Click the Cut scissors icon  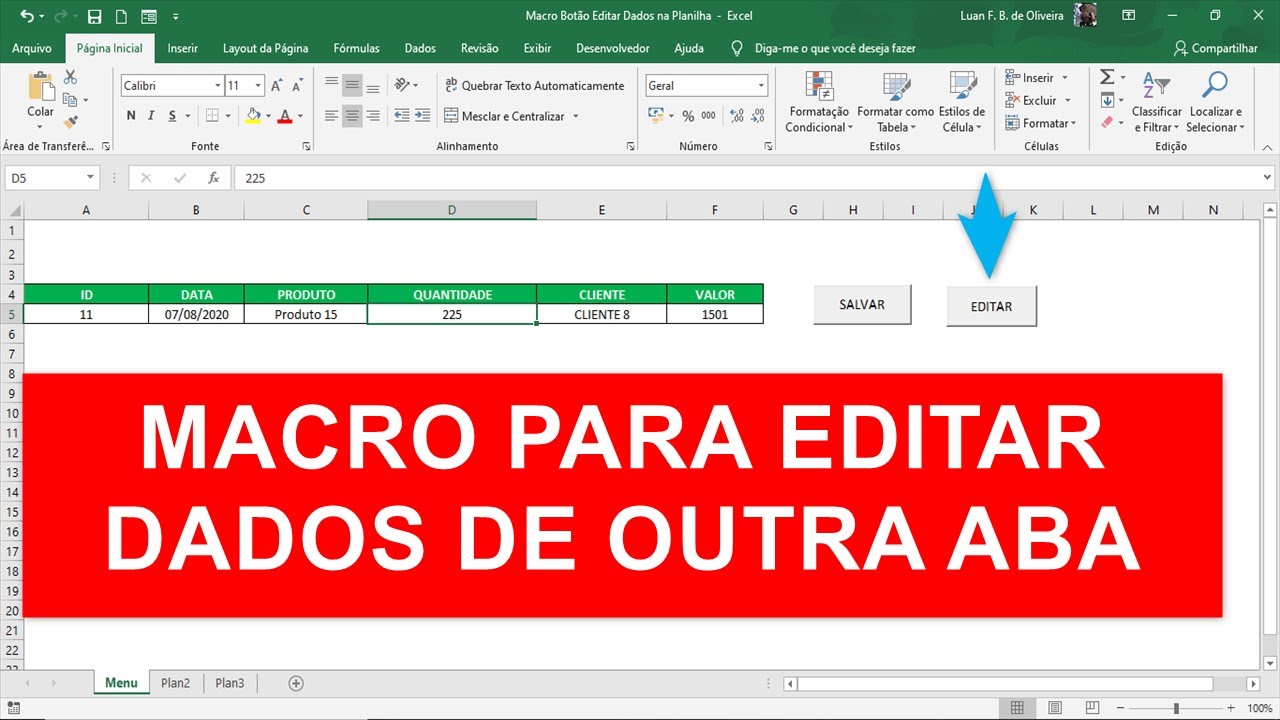70,77
